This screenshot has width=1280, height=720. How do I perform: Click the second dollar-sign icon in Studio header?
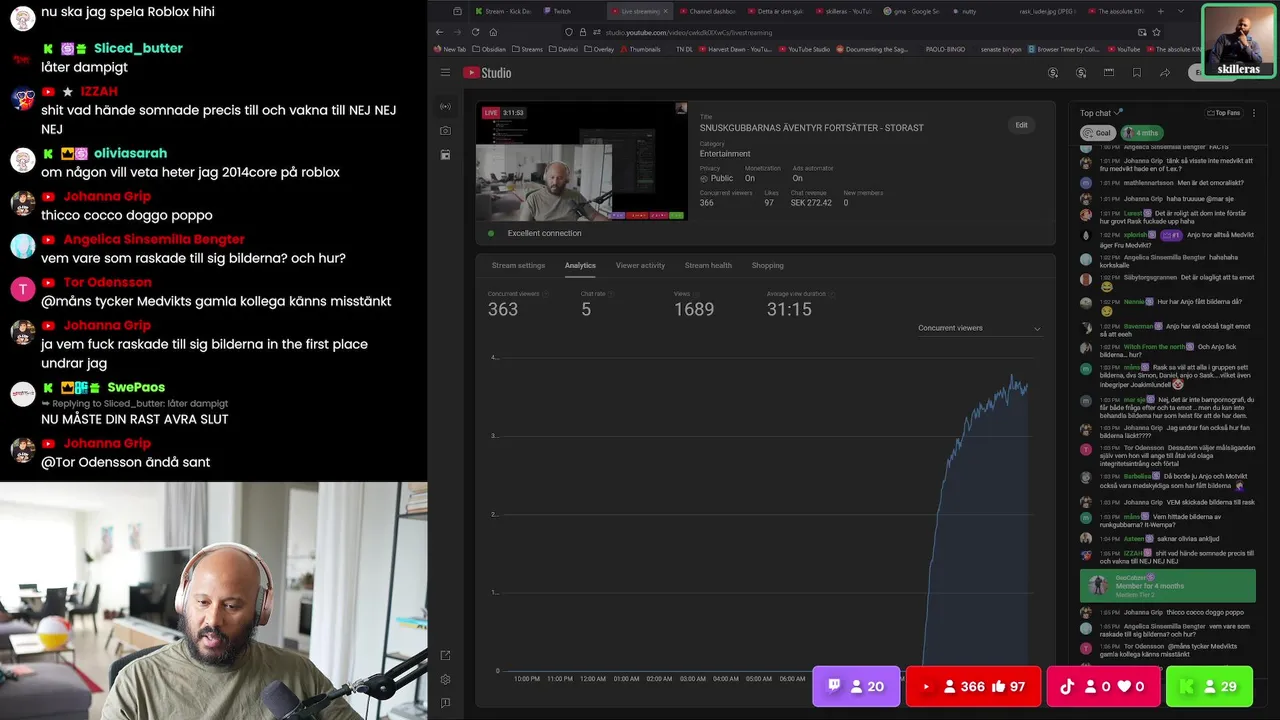click(x=1081, y=73)
